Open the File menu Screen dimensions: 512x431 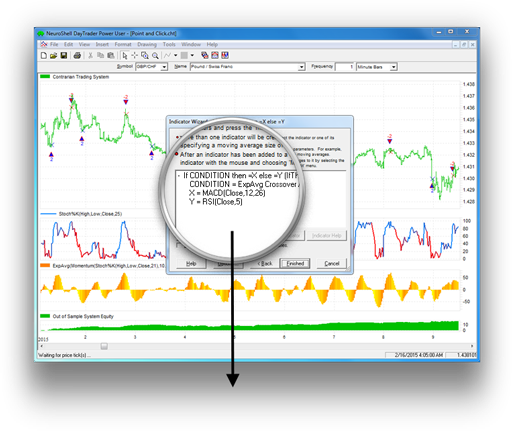pos(54,44)
